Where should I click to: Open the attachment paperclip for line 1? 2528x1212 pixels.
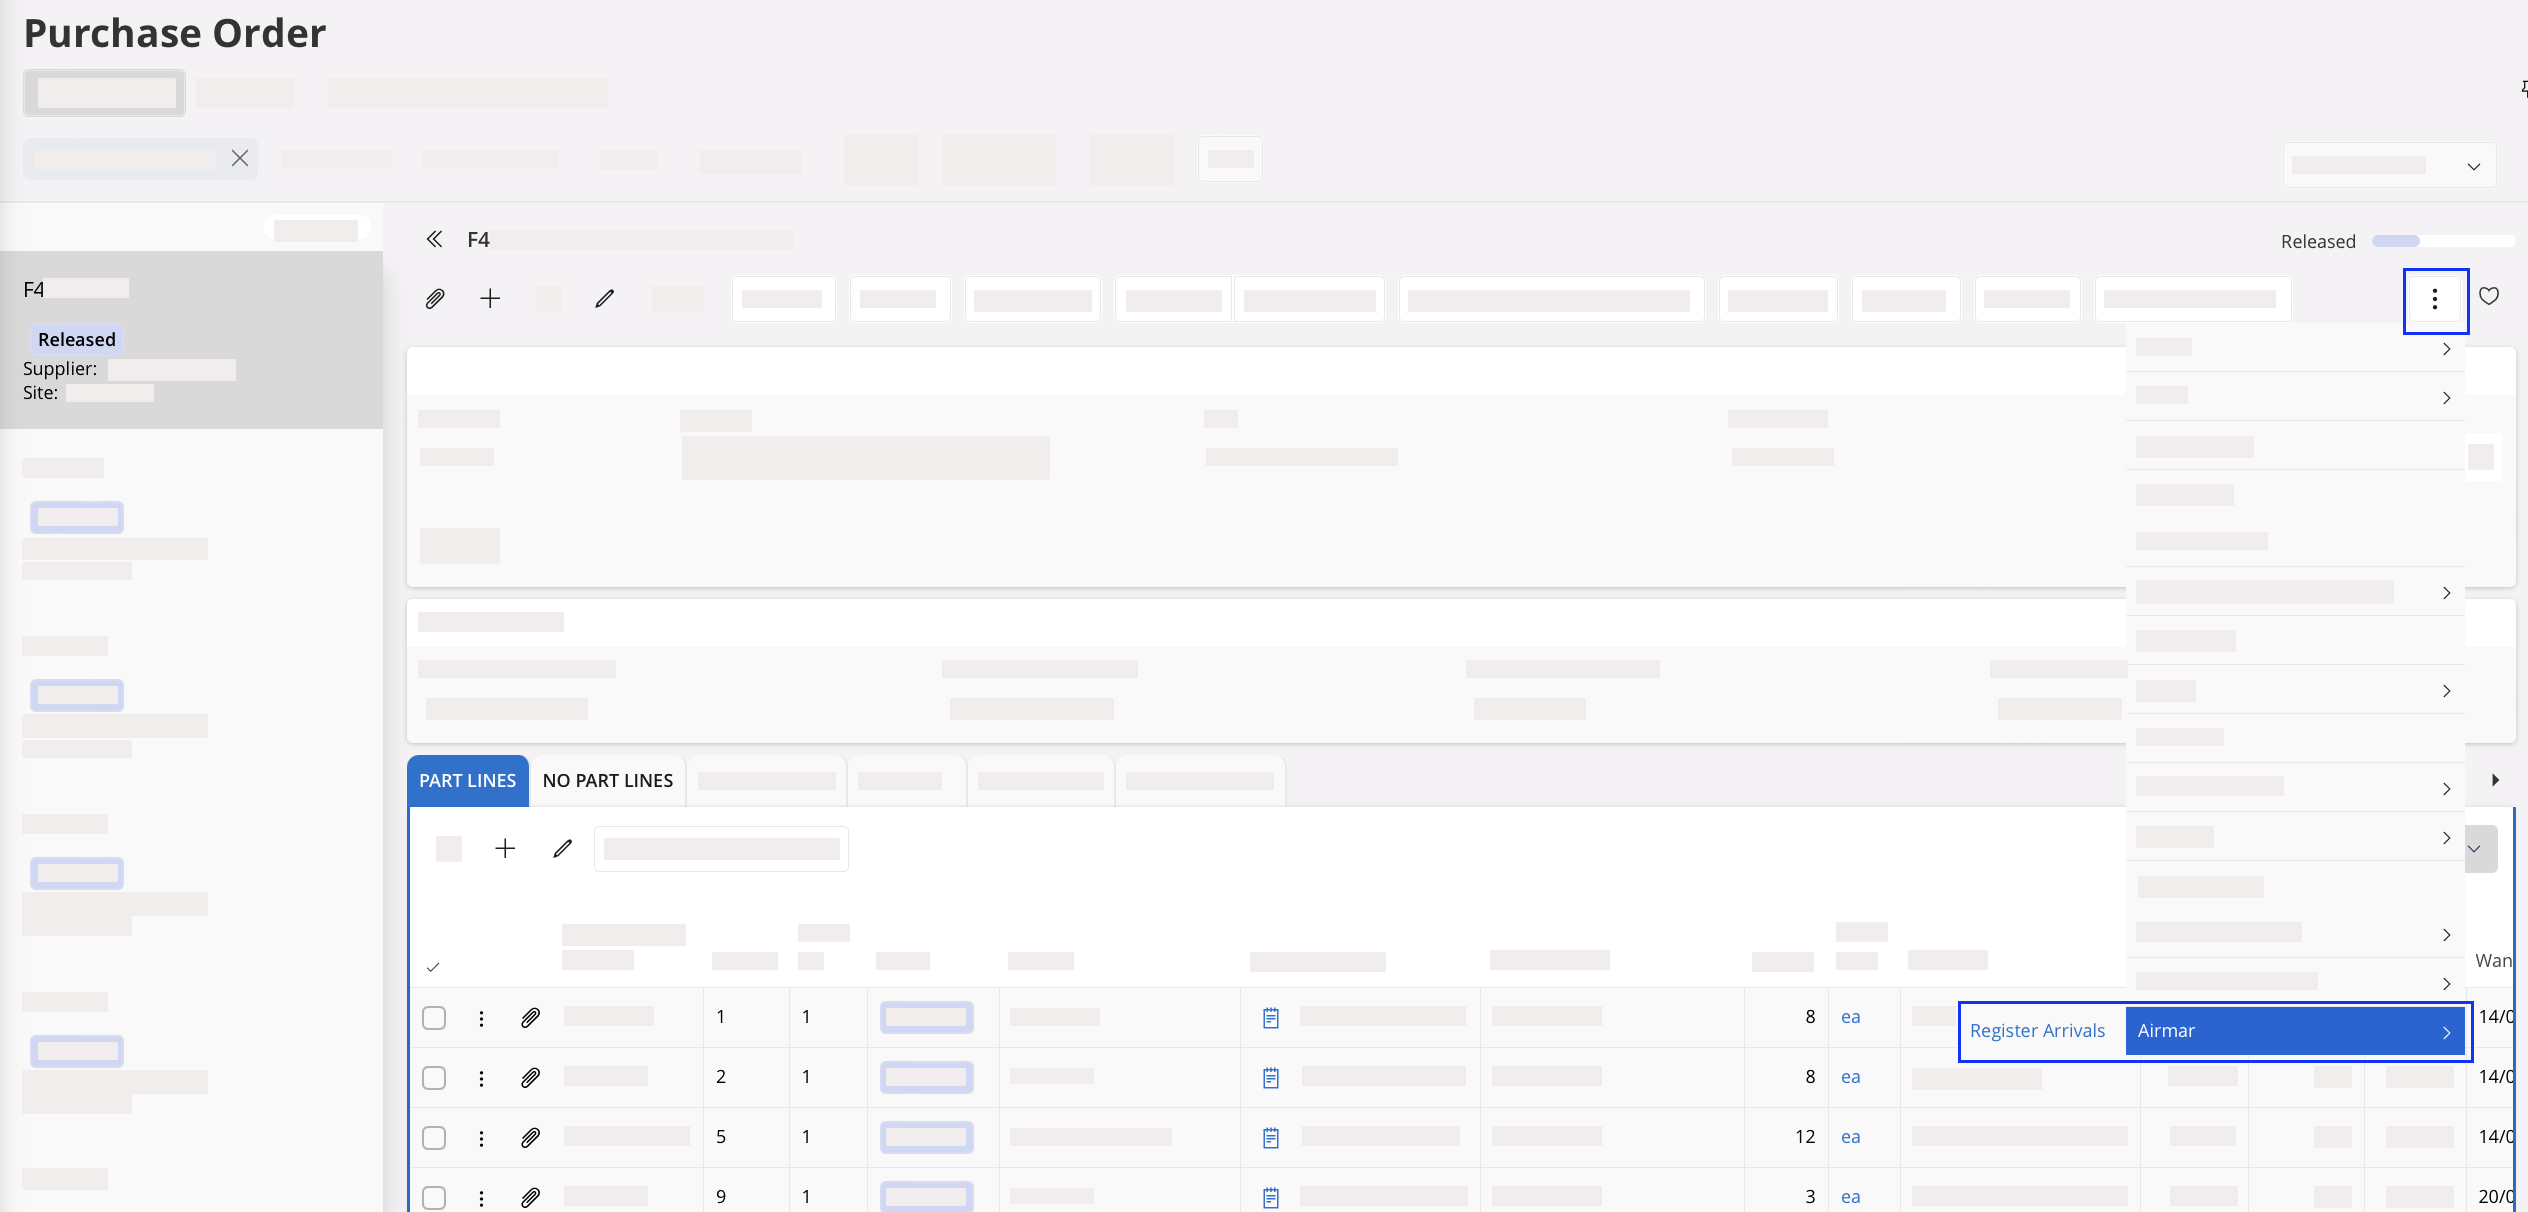(531, 1018)
